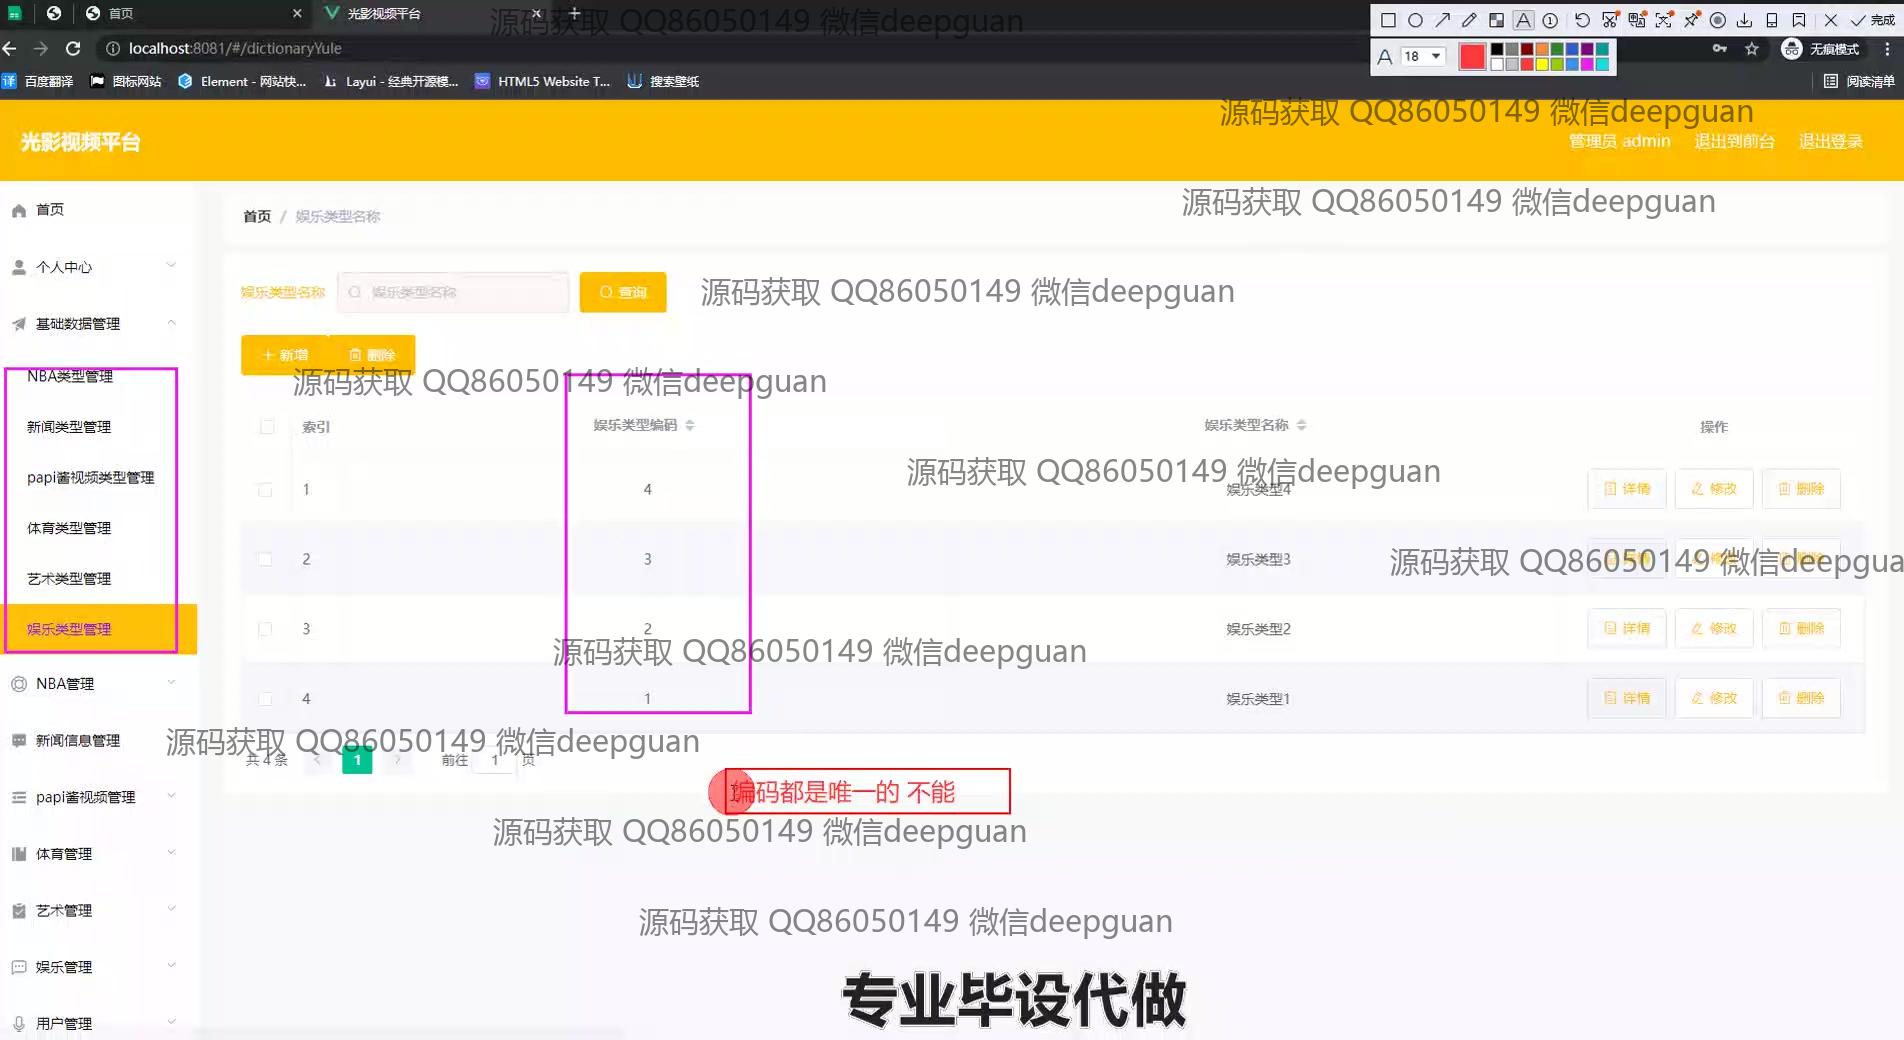1904x1040 pixels.
Task: Bookmark page with star icon
Action: 1752,48
